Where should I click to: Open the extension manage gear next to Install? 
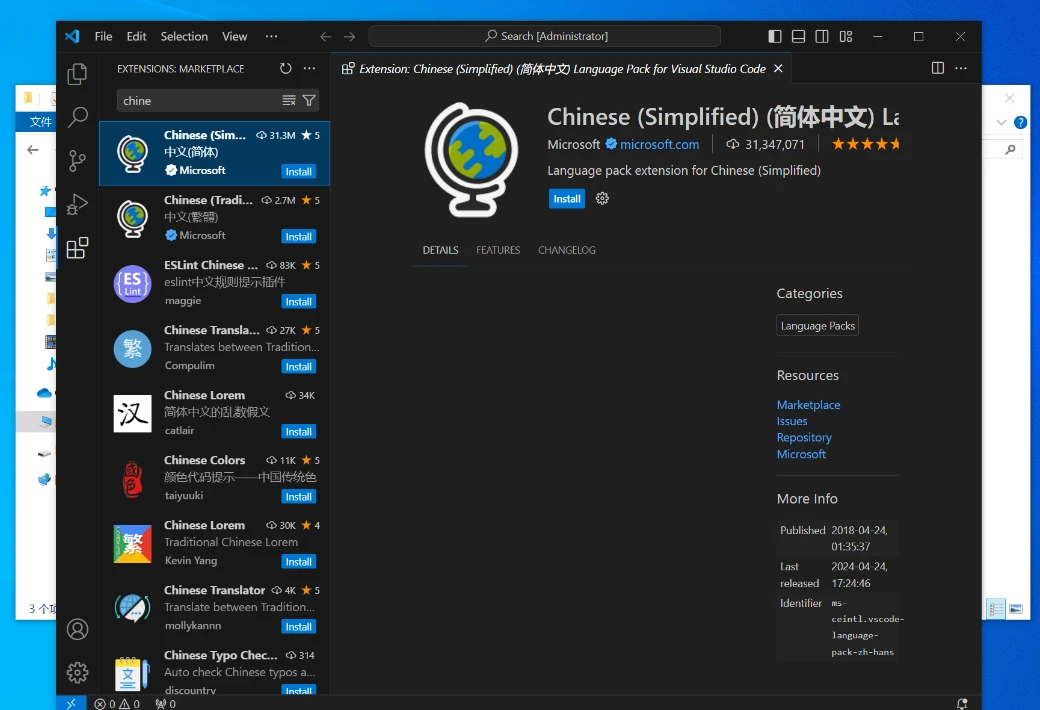tap(602, 198)
